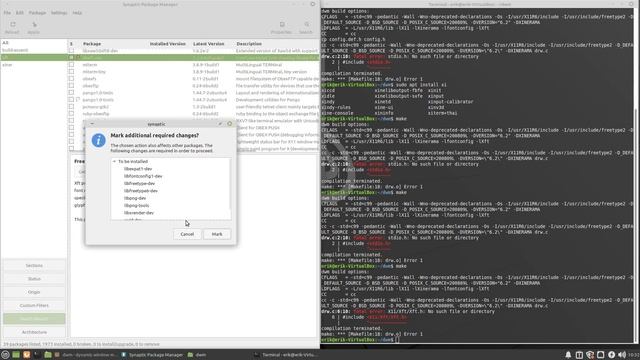Collapse the 'To be installed' tree node
Viewport: 640px width, 360px height.
(114, 161)
